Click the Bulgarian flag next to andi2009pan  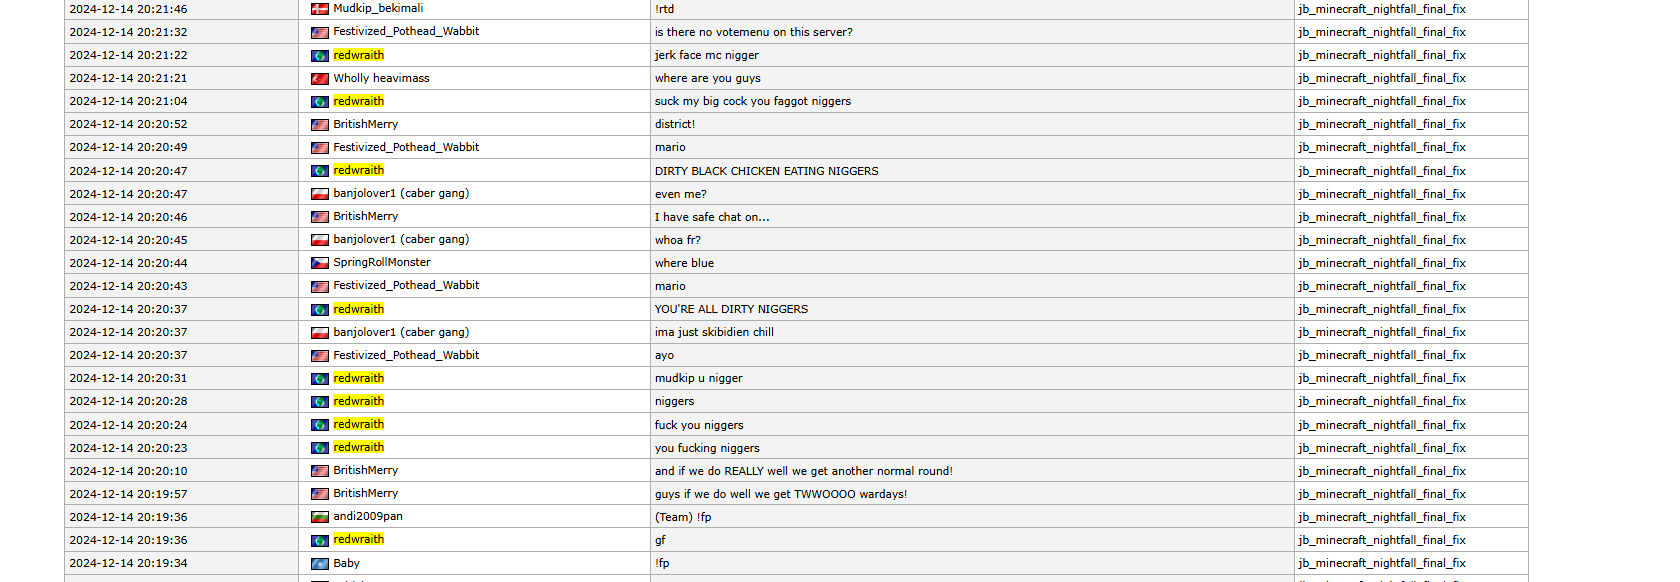(x=320, y=517)
